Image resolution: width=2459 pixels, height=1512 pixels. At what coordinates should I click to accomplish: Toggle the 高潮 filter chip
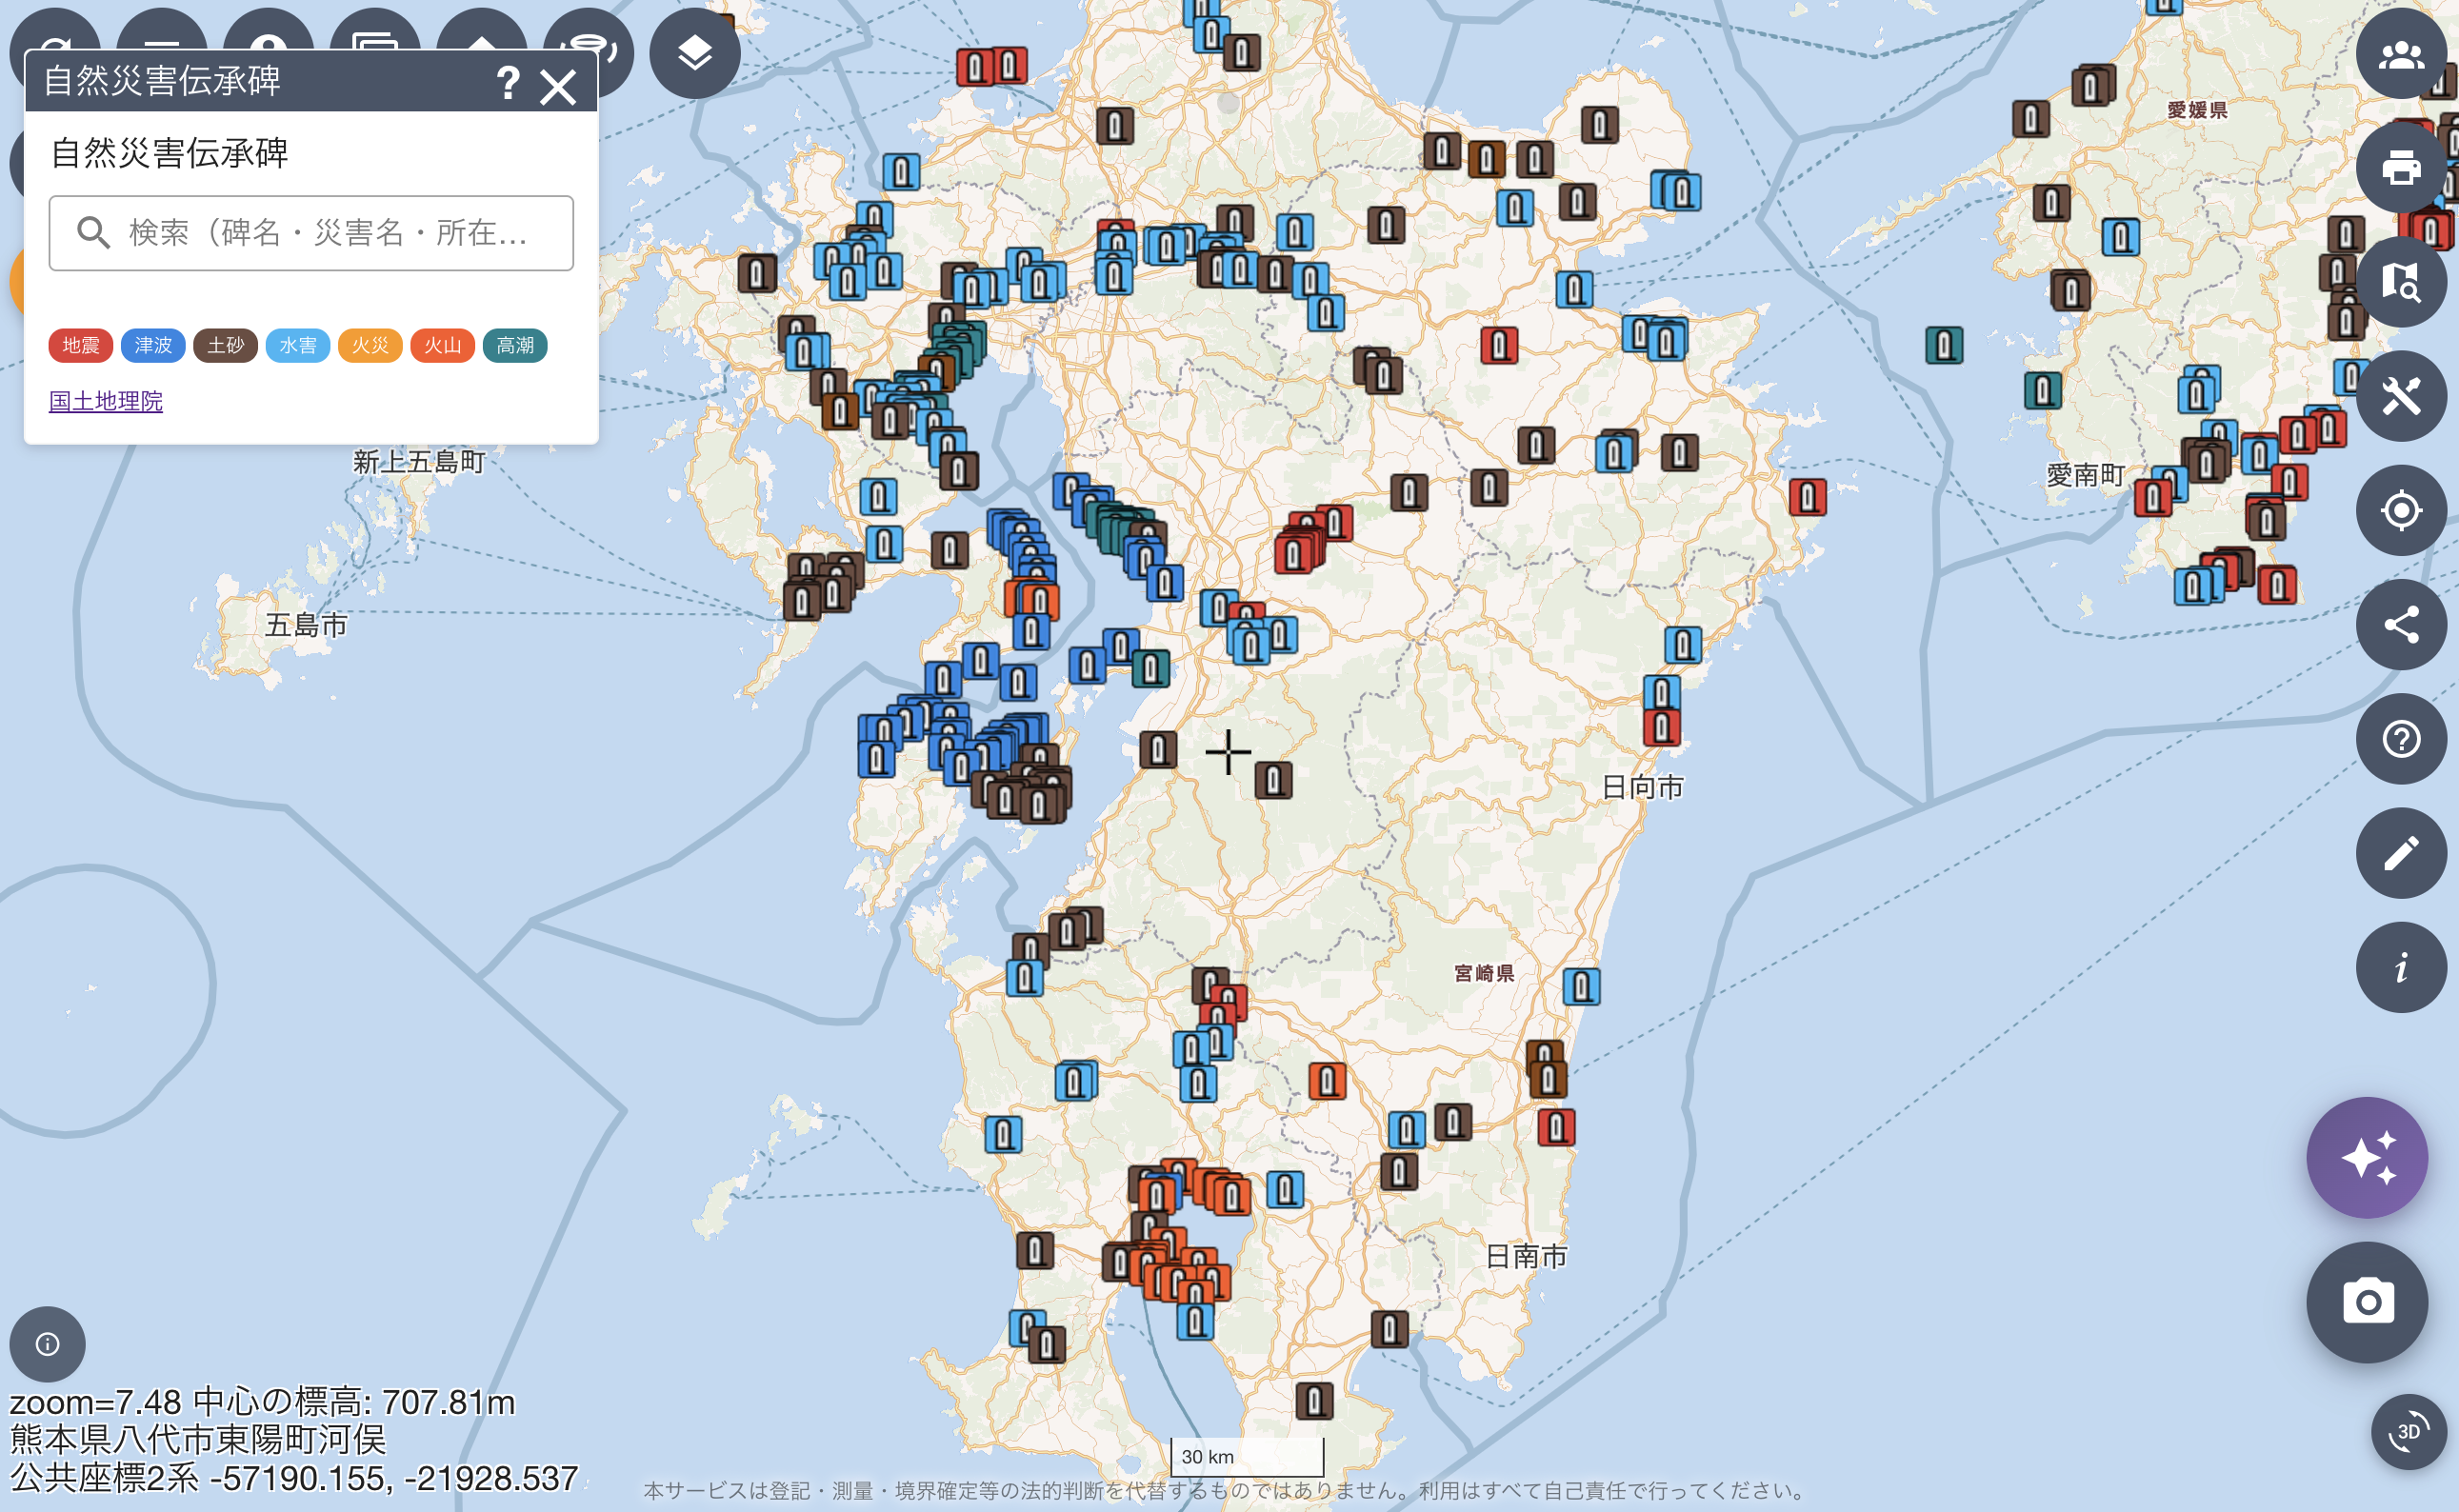pos(515,346)
